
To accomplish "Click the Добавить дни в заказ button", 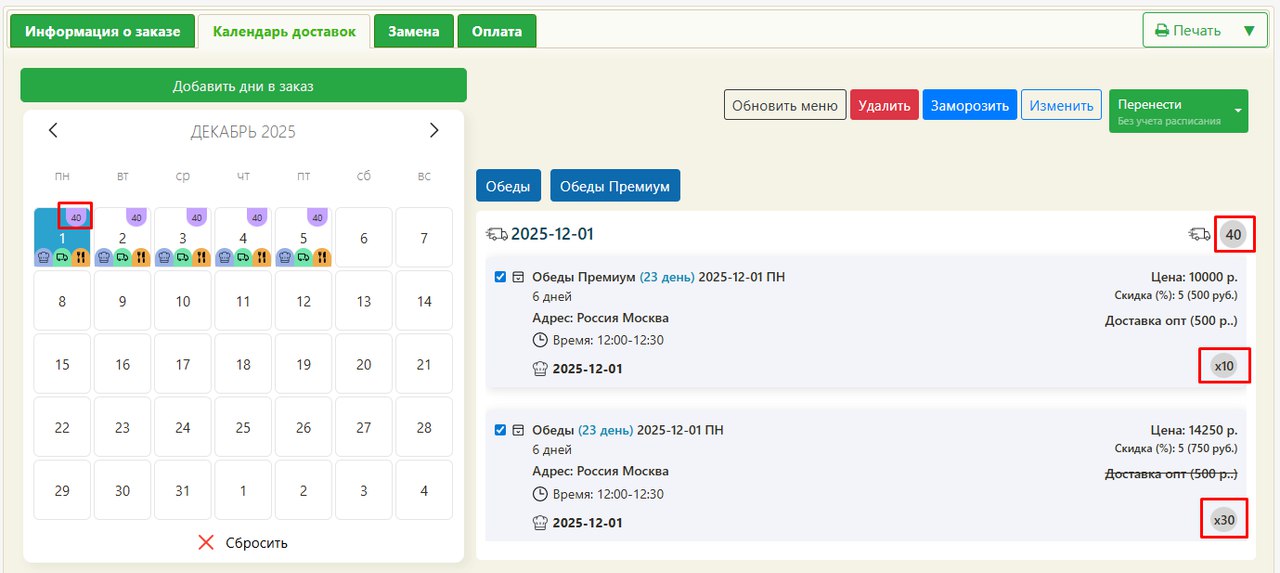I will click(x=243, y=86).
